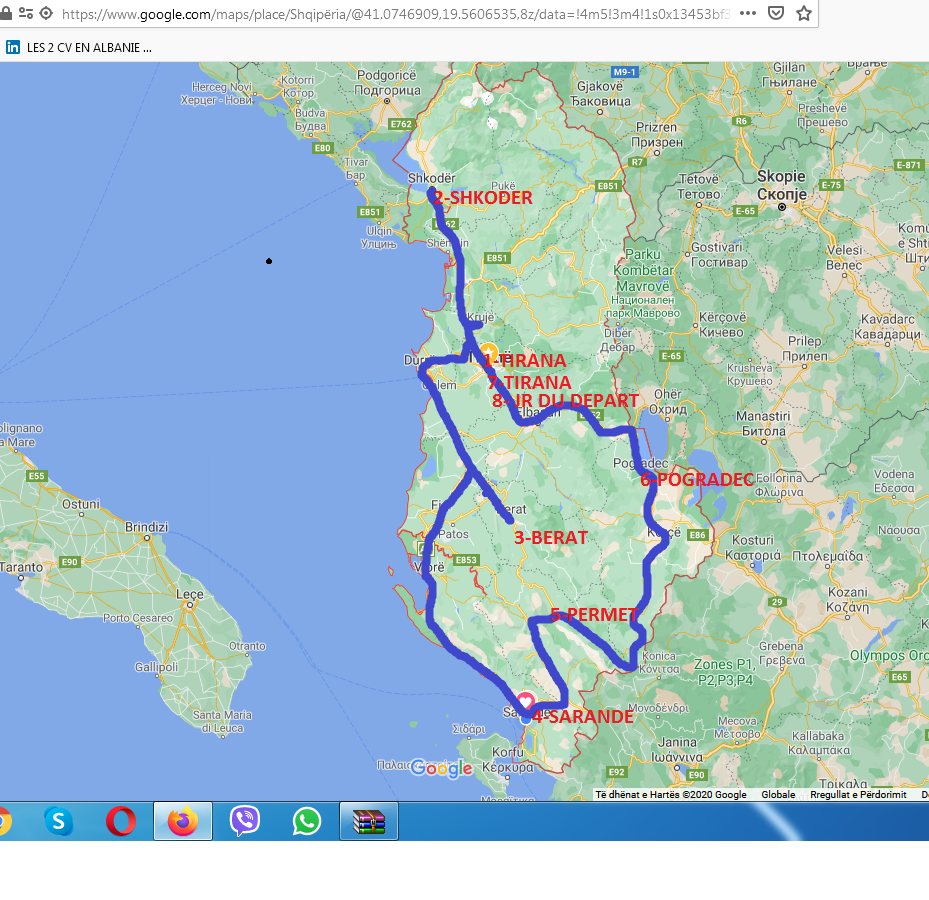
Task: Click the Ohër city label
Action: [x=668, y=401]
